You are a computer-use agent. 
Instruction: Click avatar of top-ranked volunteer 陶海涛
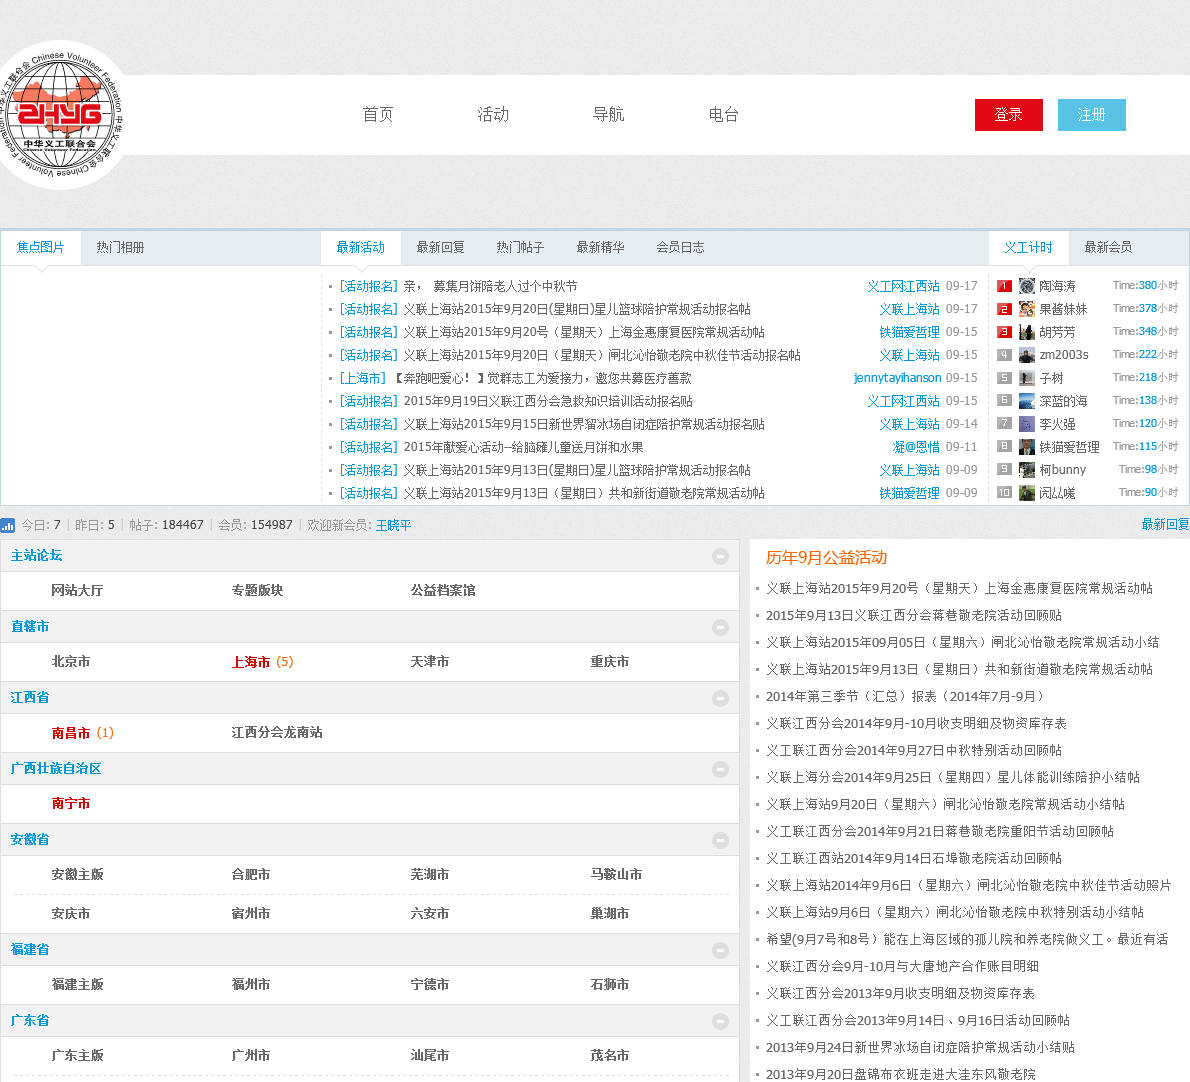[1027, 286]
